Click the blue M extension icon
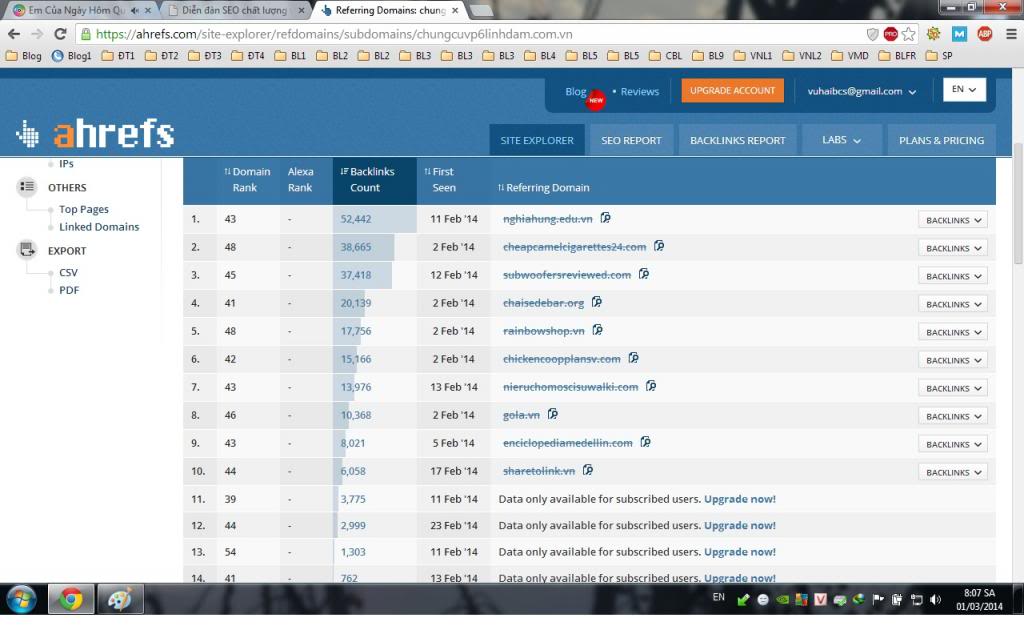 coord(959,34)
